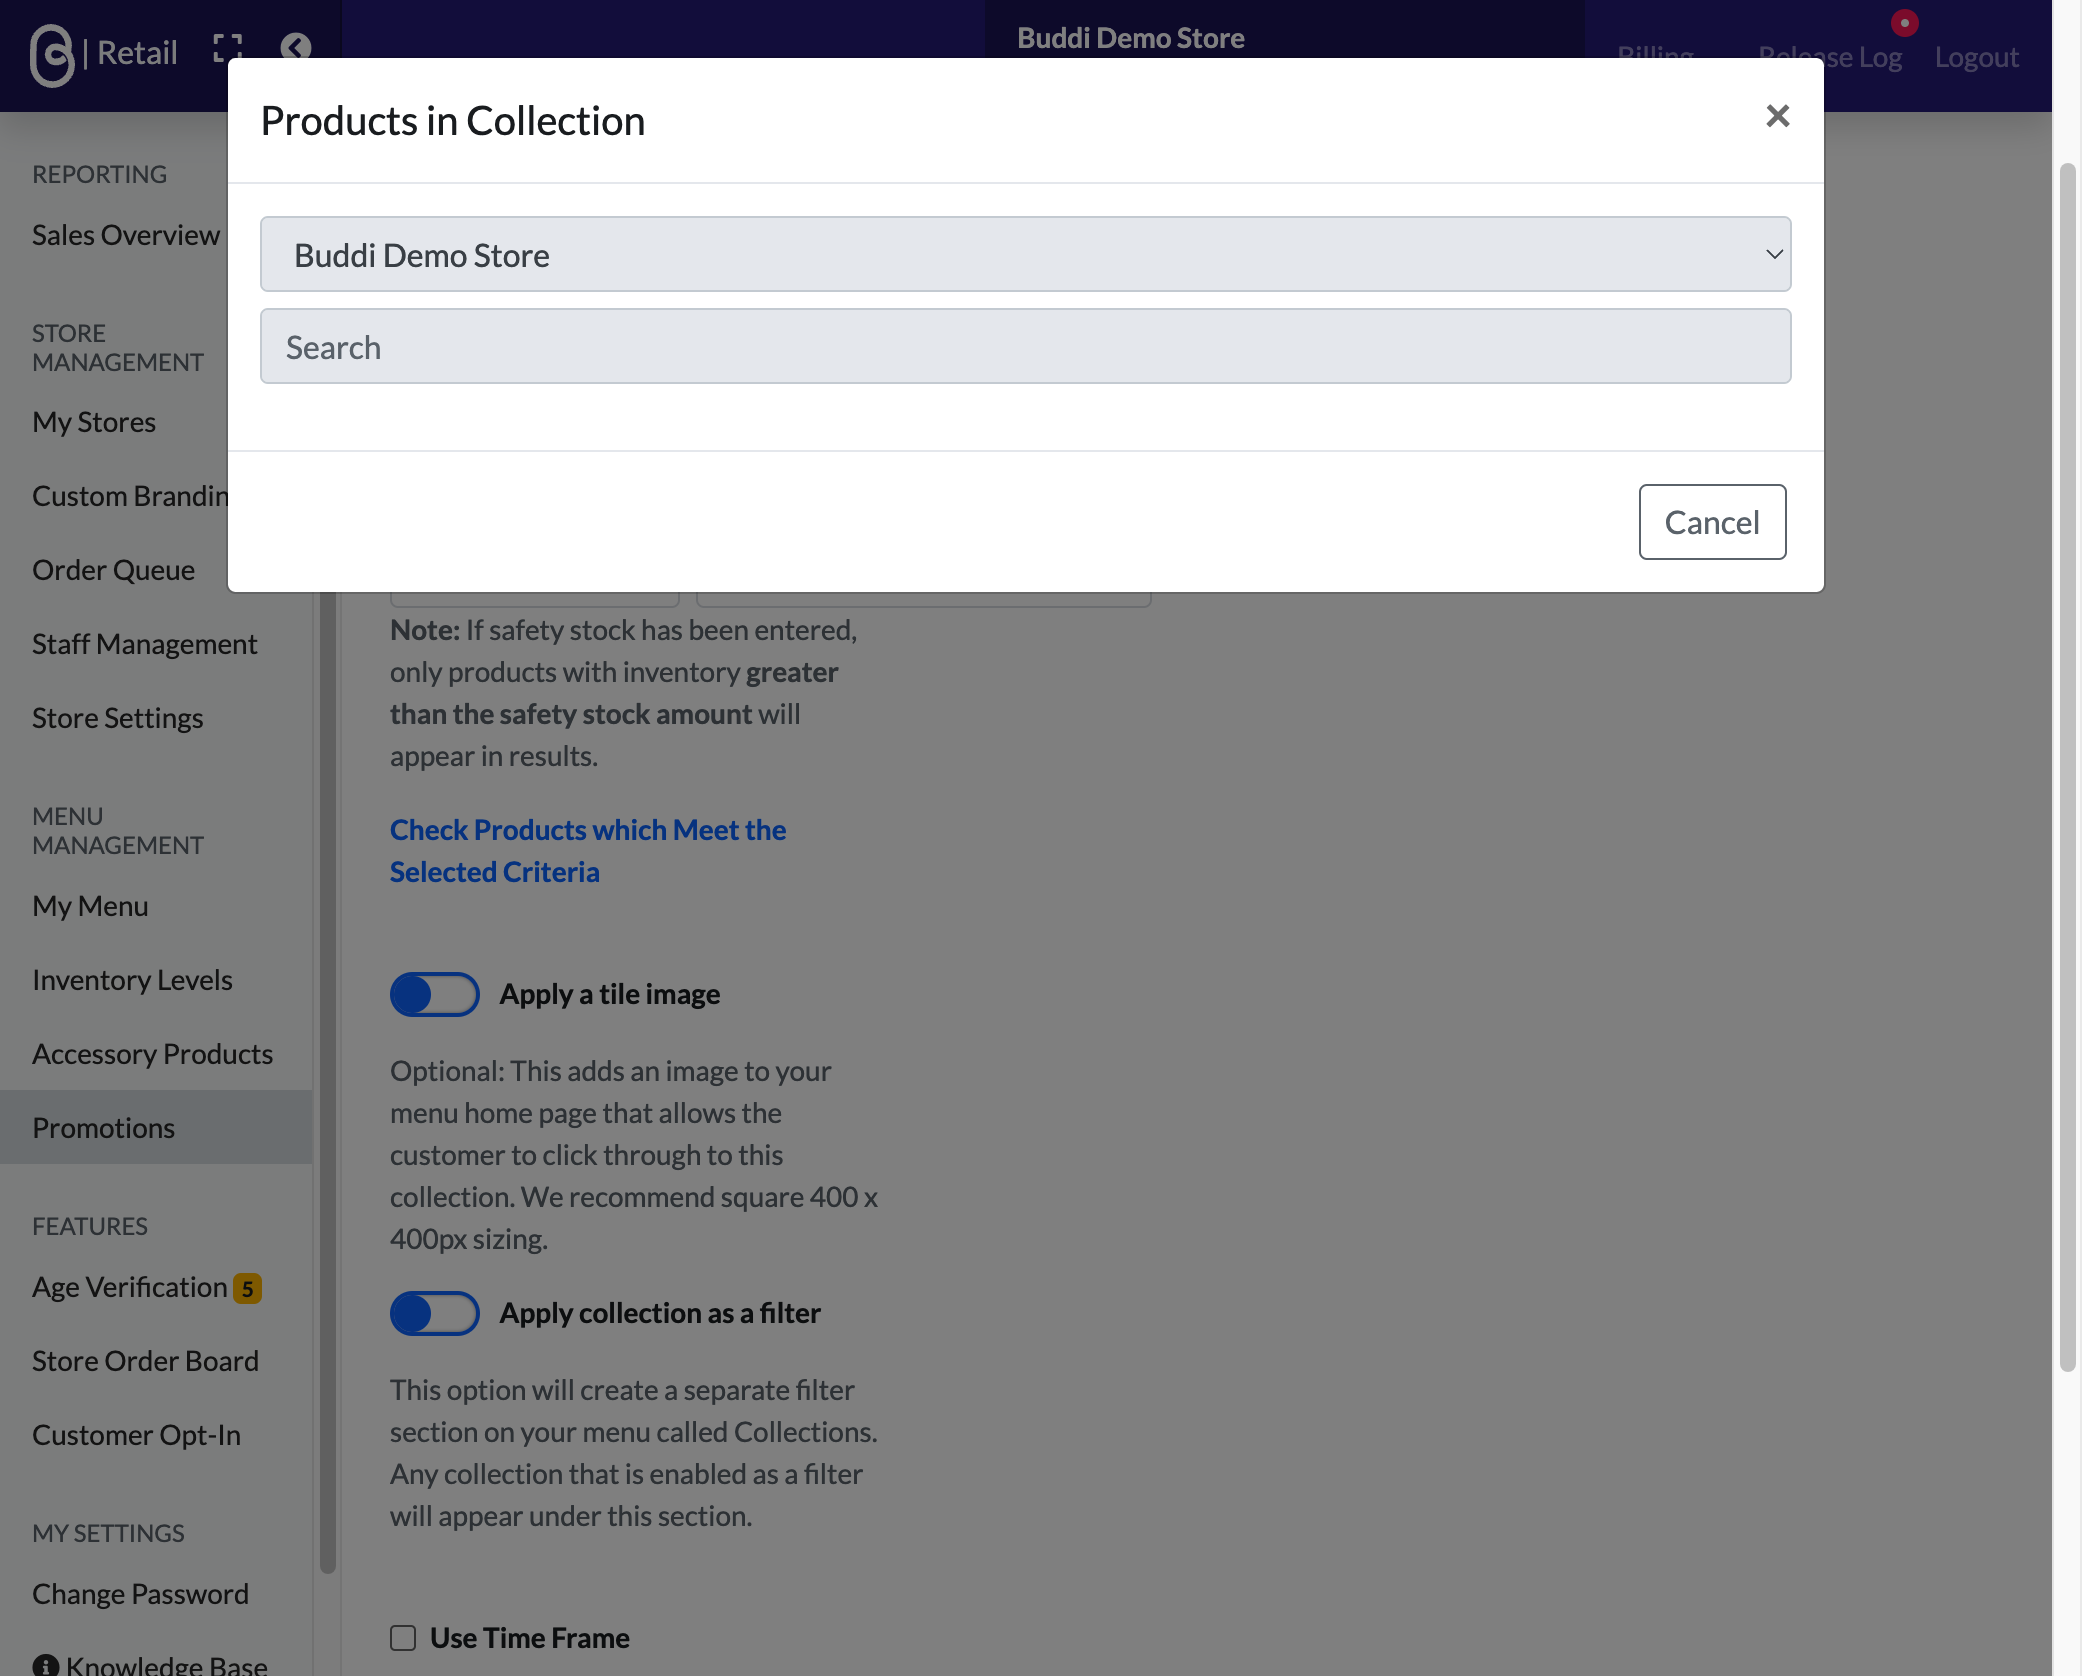Collapse sidebar with the back arrow icon
The width and height of the screenshot is (2082, 1676).
[x=296, y=47]
